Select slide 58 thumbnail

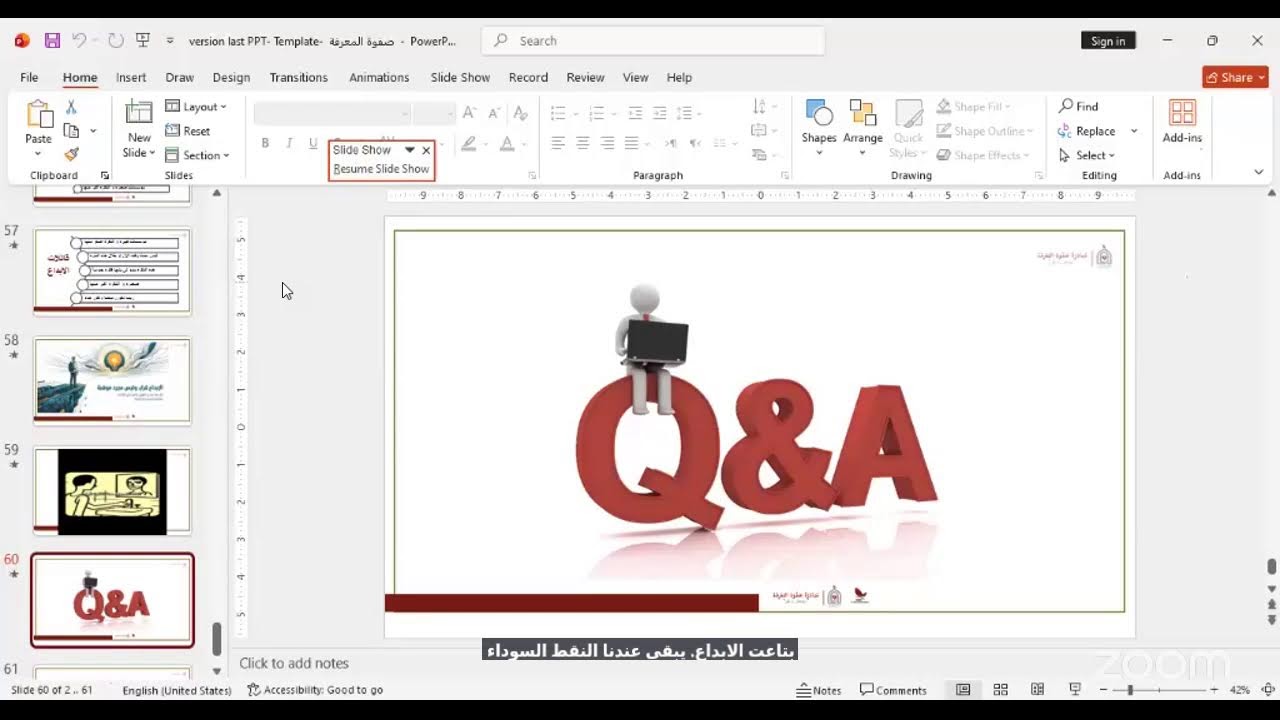[112, 381]
